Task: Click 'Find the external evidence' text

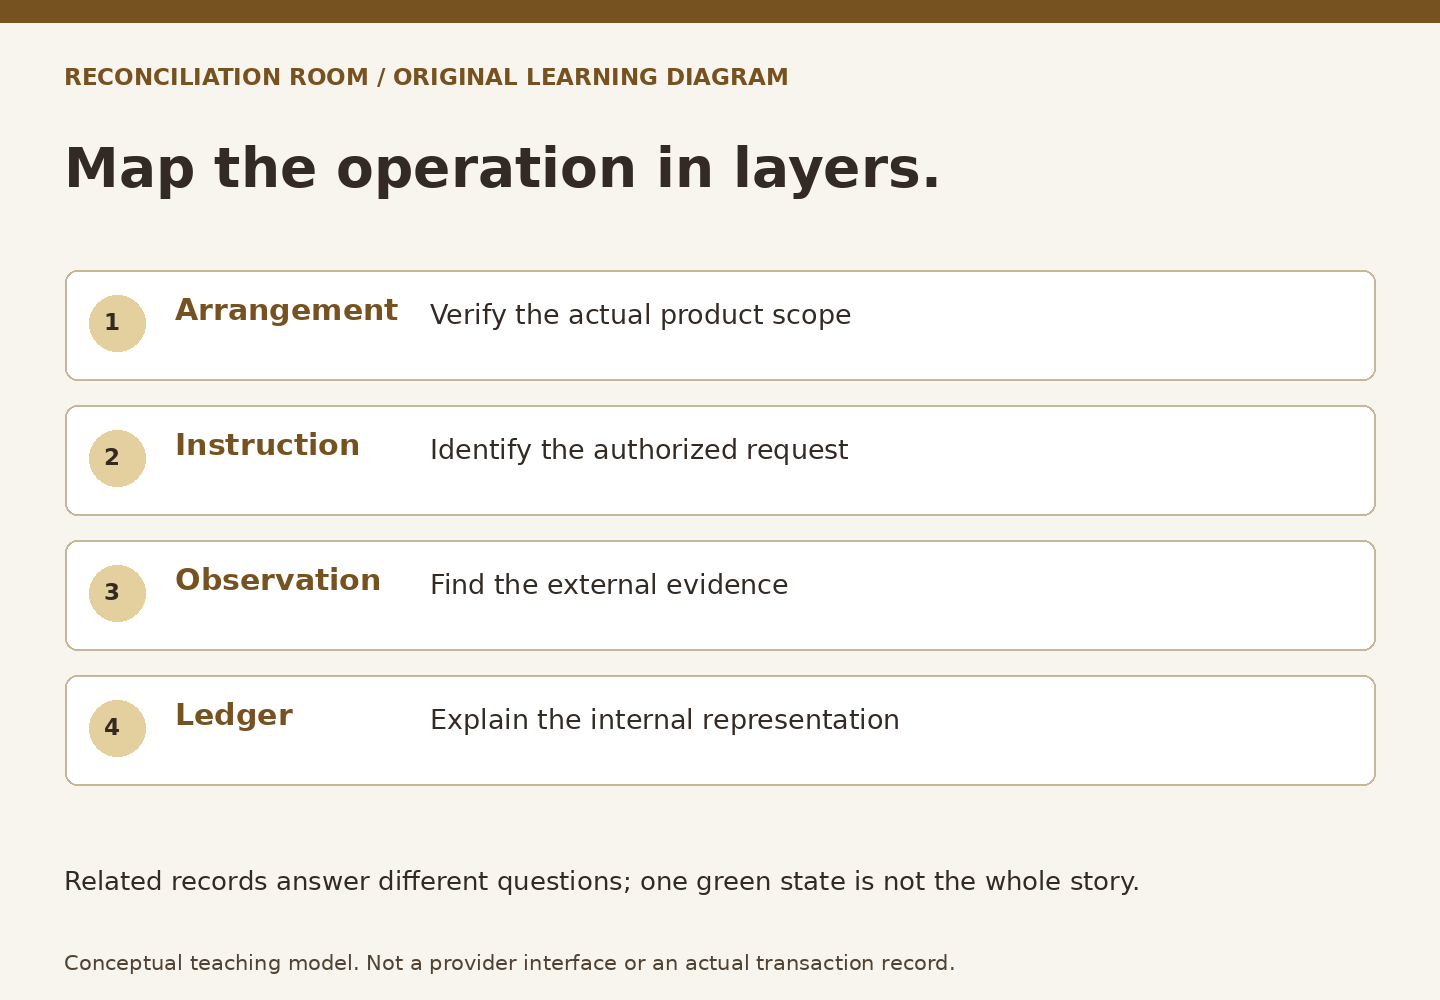Action: (x=609, y=586)
